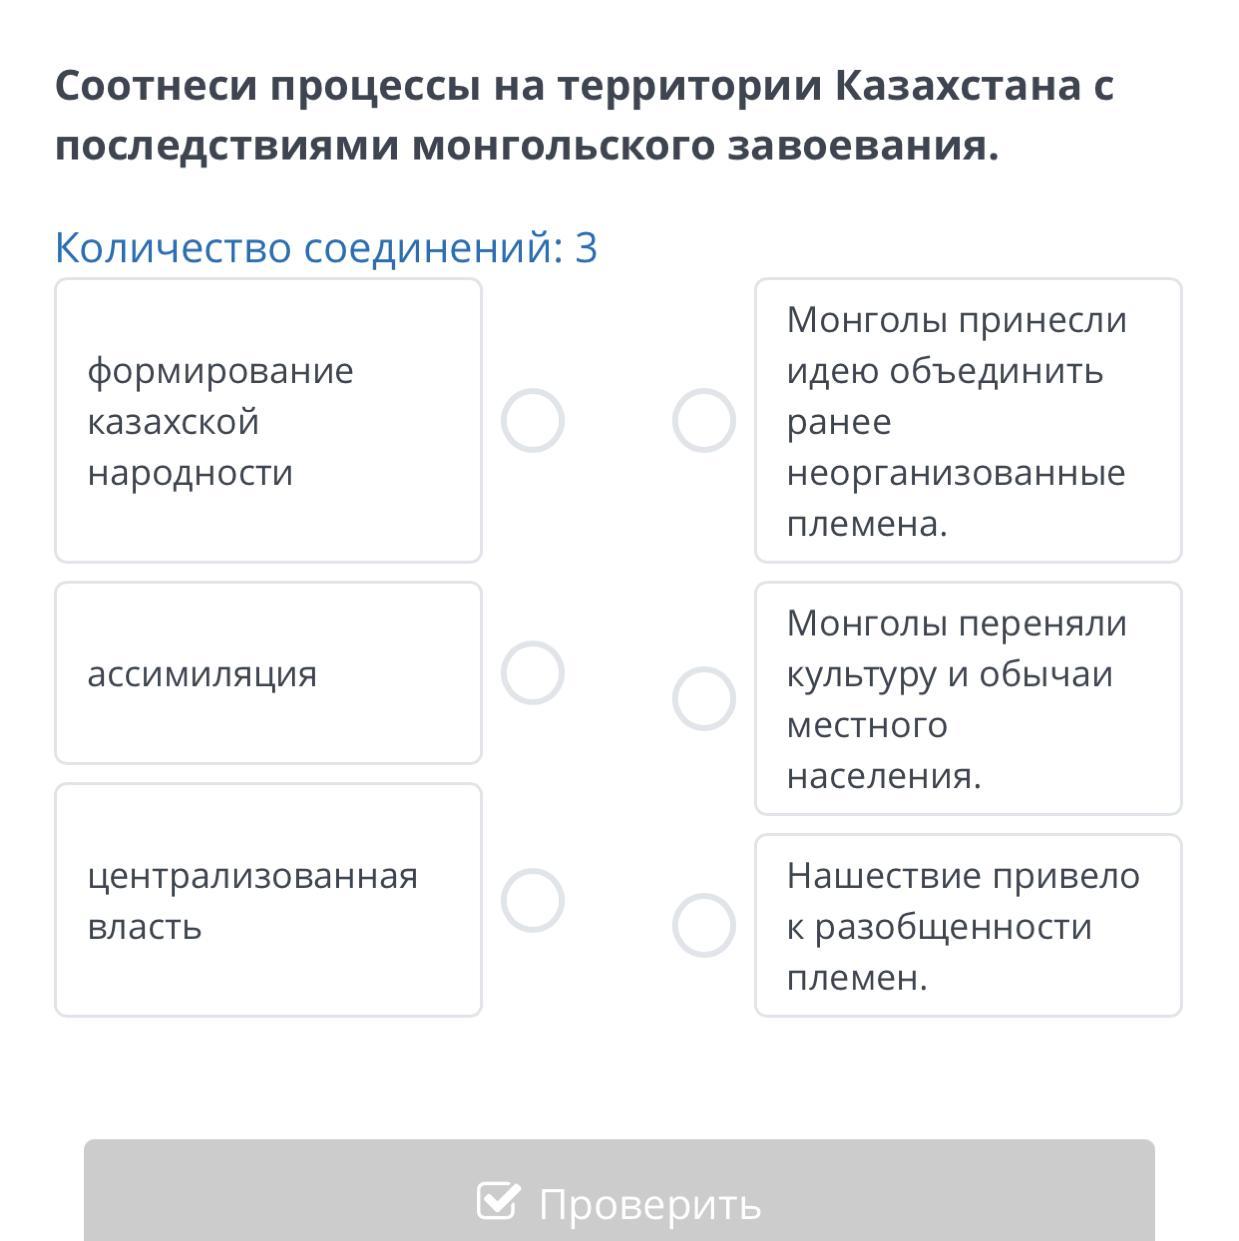Click the «Нашествие привело к разобщенности племен» card
This screenshot has height=1241, width=1239.
(968, 925)
